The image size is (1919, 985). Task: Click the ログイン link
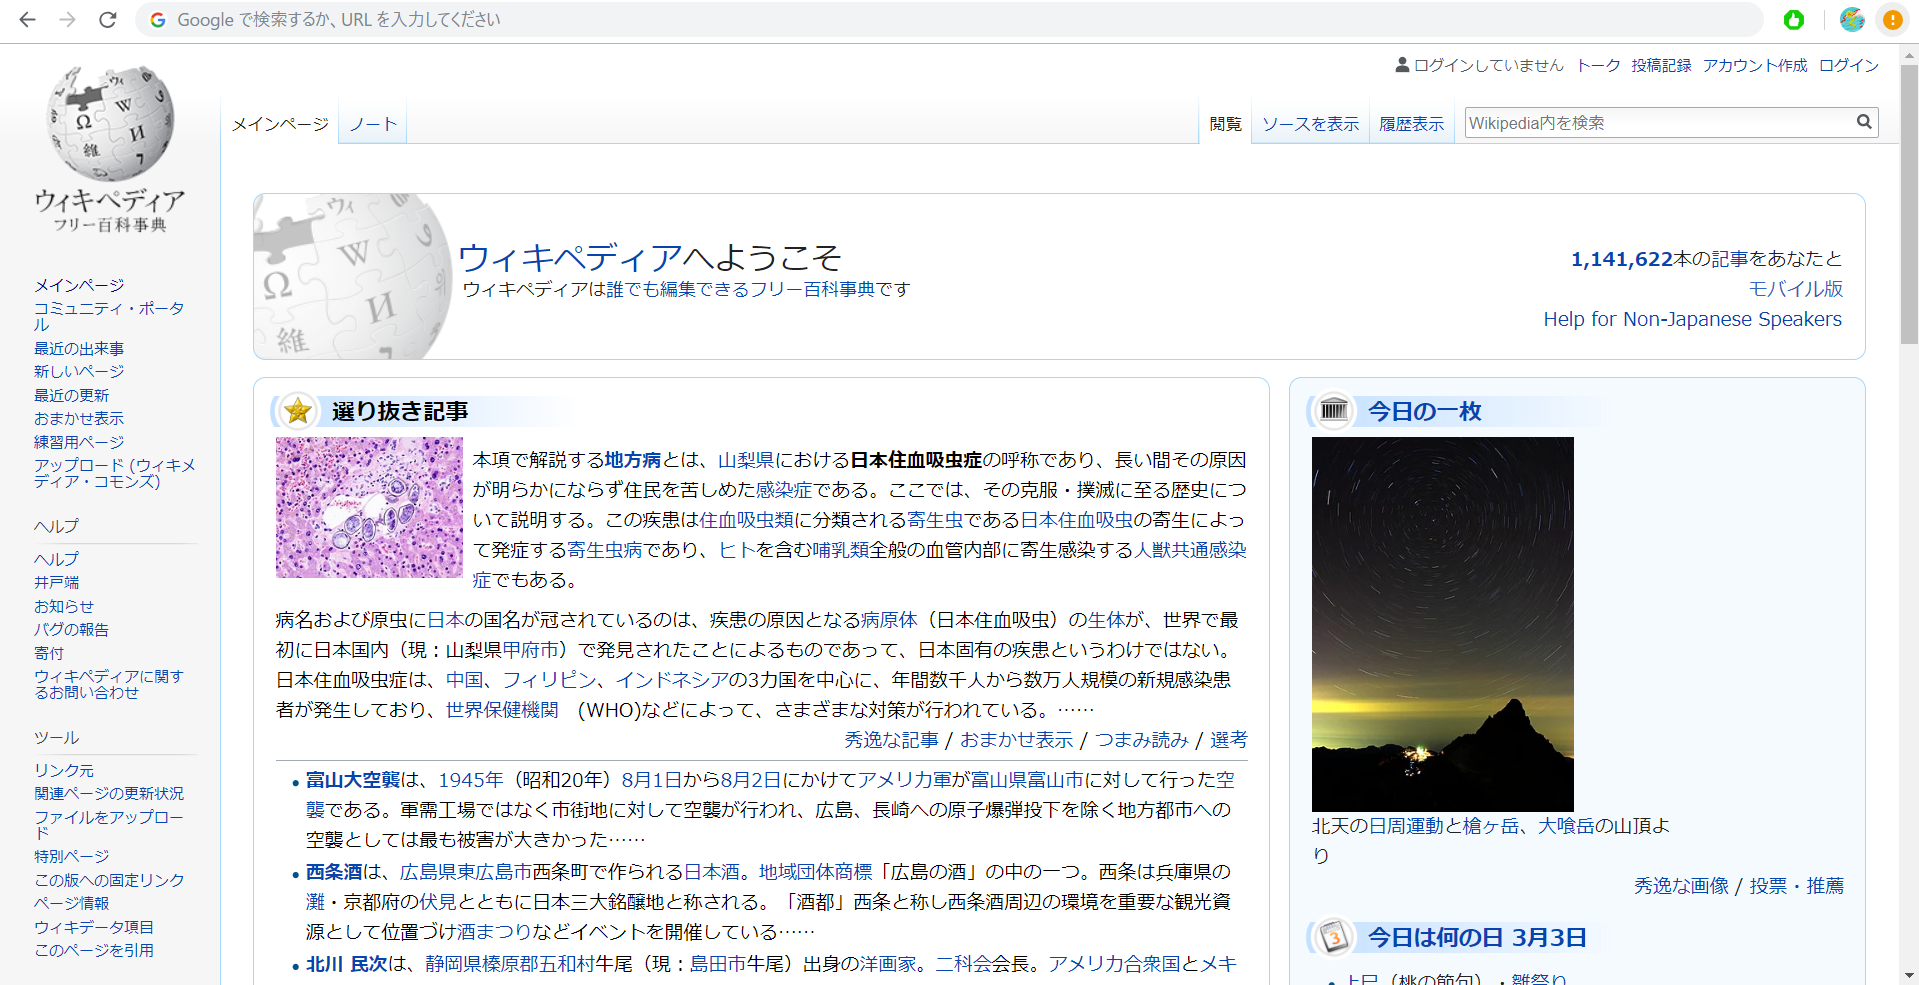point(1848,65)
